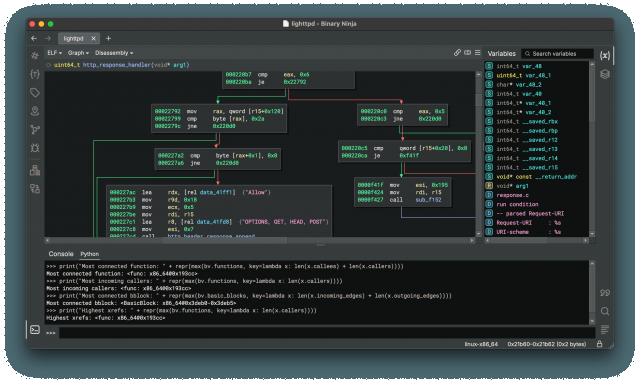
Task: Click the graph view horizontal scrollbar
Action: point(259,240)
